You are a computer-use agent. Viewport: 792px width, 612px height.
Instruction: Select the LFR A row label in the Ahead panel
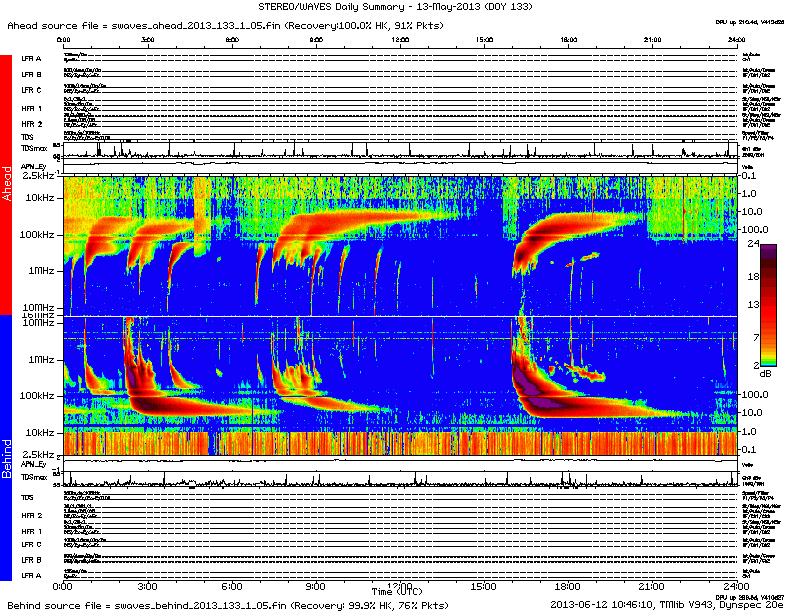(31, 59)
